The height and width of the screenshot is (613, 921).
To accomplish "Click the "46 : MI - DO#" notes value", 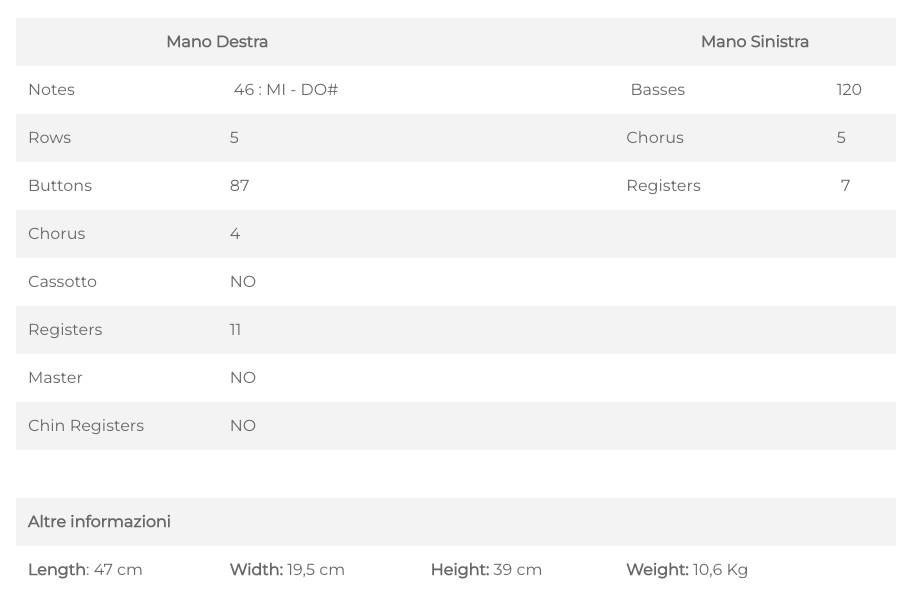I will coord(286,90).
